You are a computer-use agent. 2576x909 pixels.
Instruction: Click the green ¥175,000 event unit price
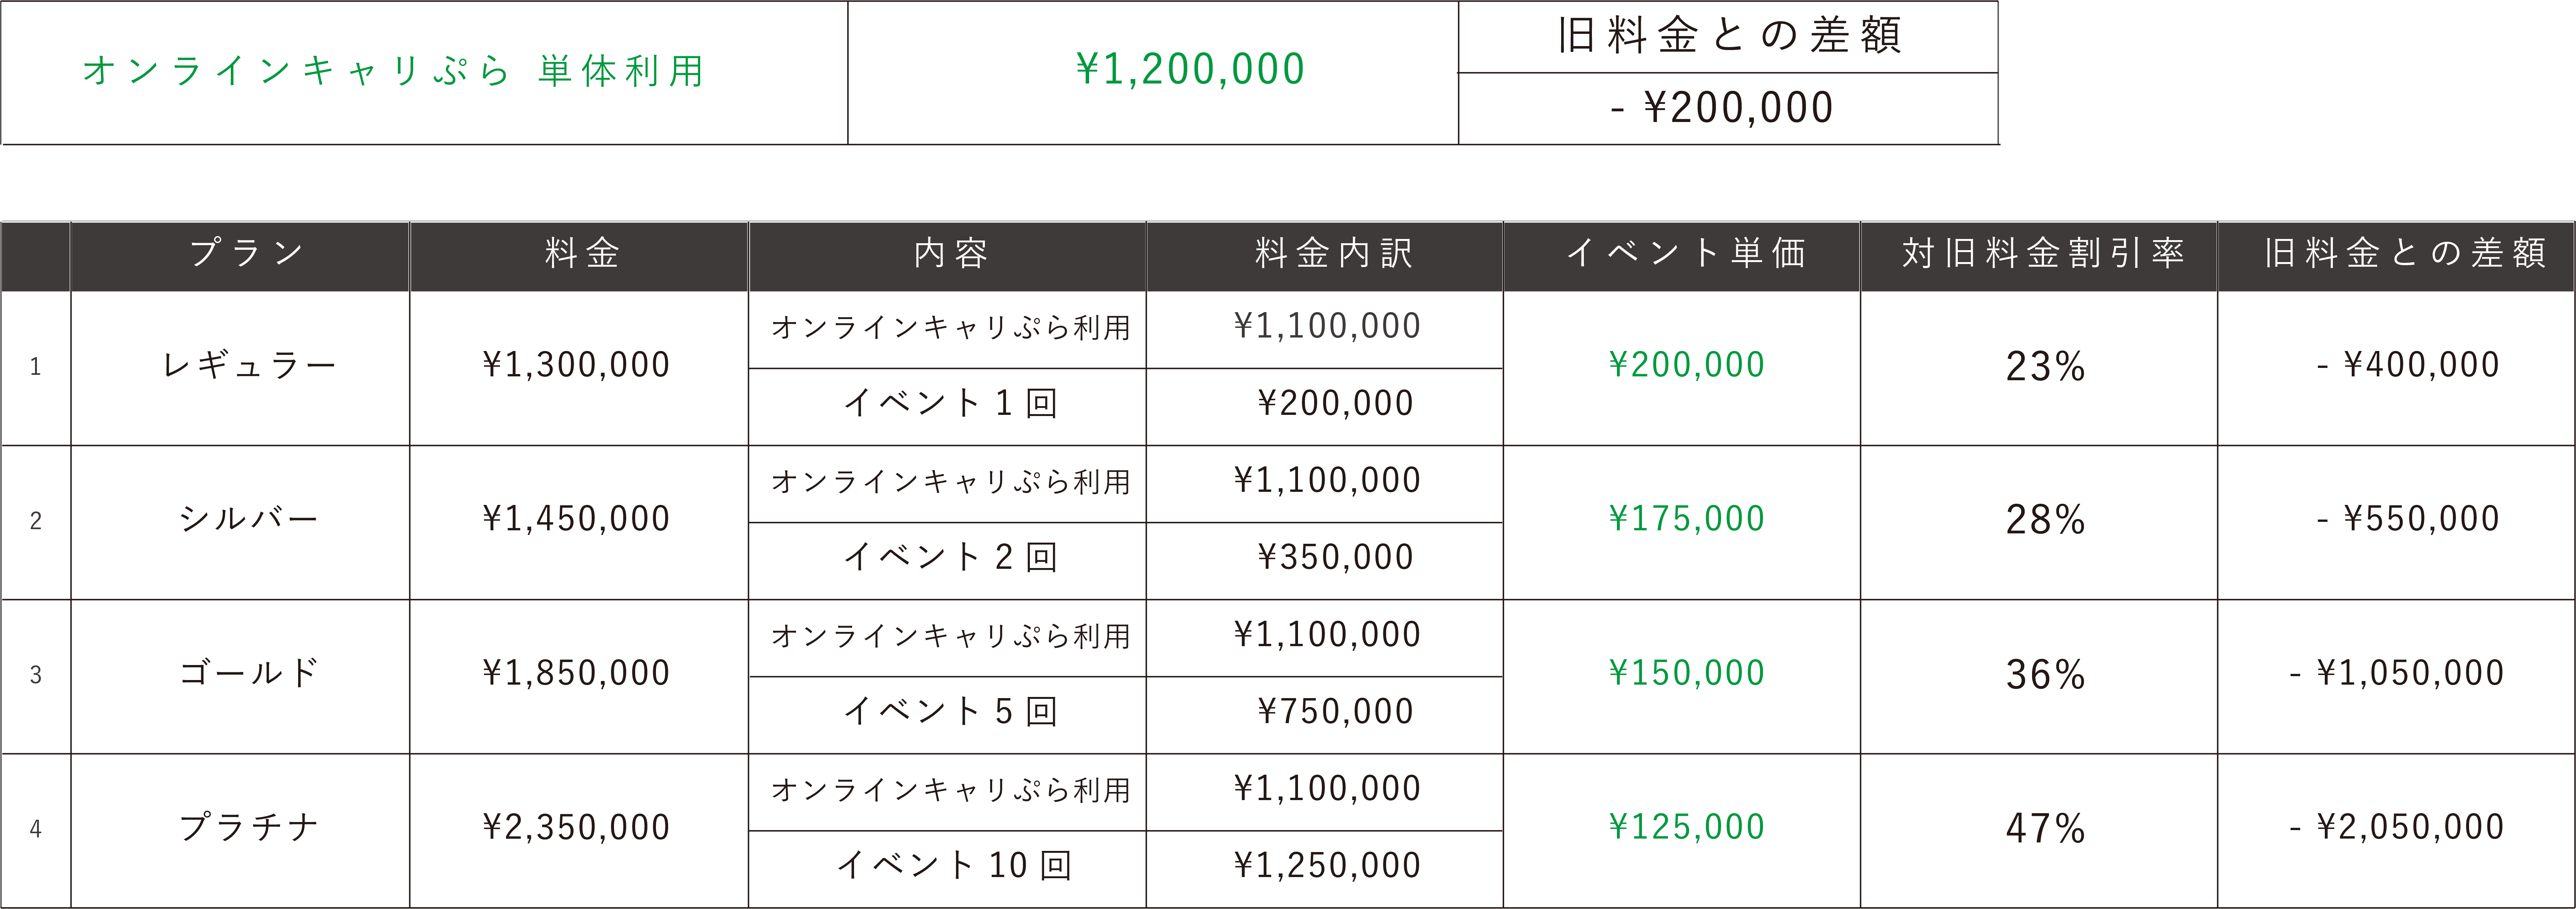(x=1686, y=519)
